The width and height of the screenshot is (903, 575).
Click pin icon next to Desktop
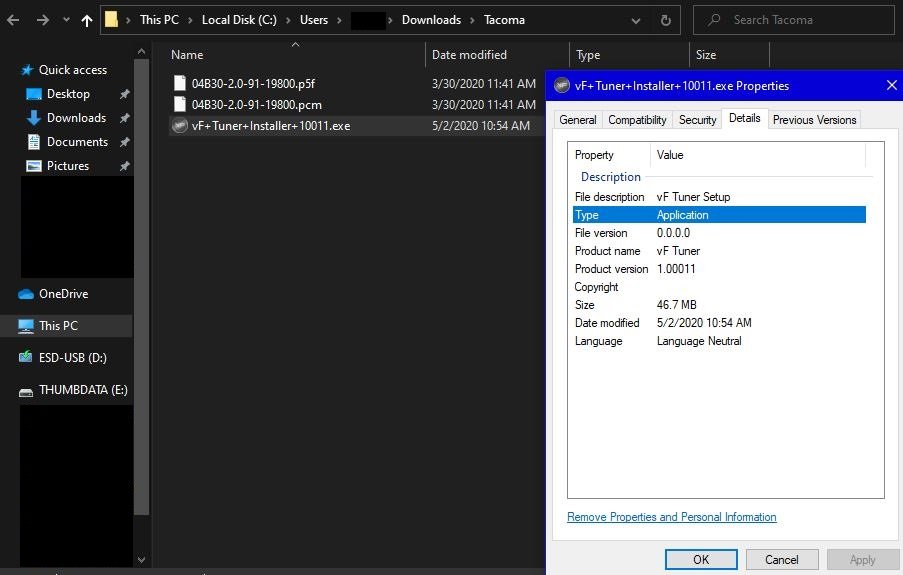click(x=124, y=94)
